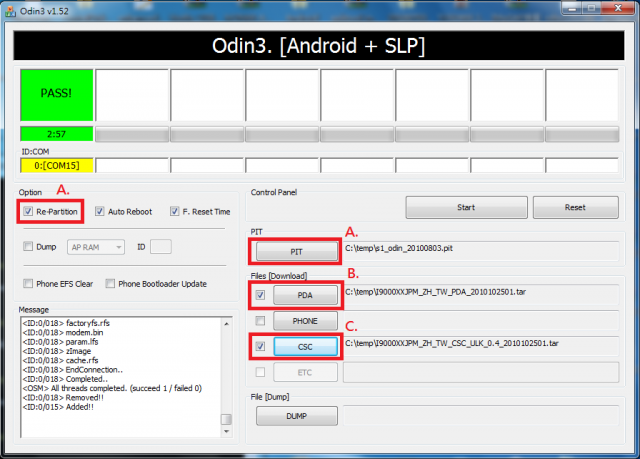
Task: Click the factoryfs.rfs log line
Action: 66,323
